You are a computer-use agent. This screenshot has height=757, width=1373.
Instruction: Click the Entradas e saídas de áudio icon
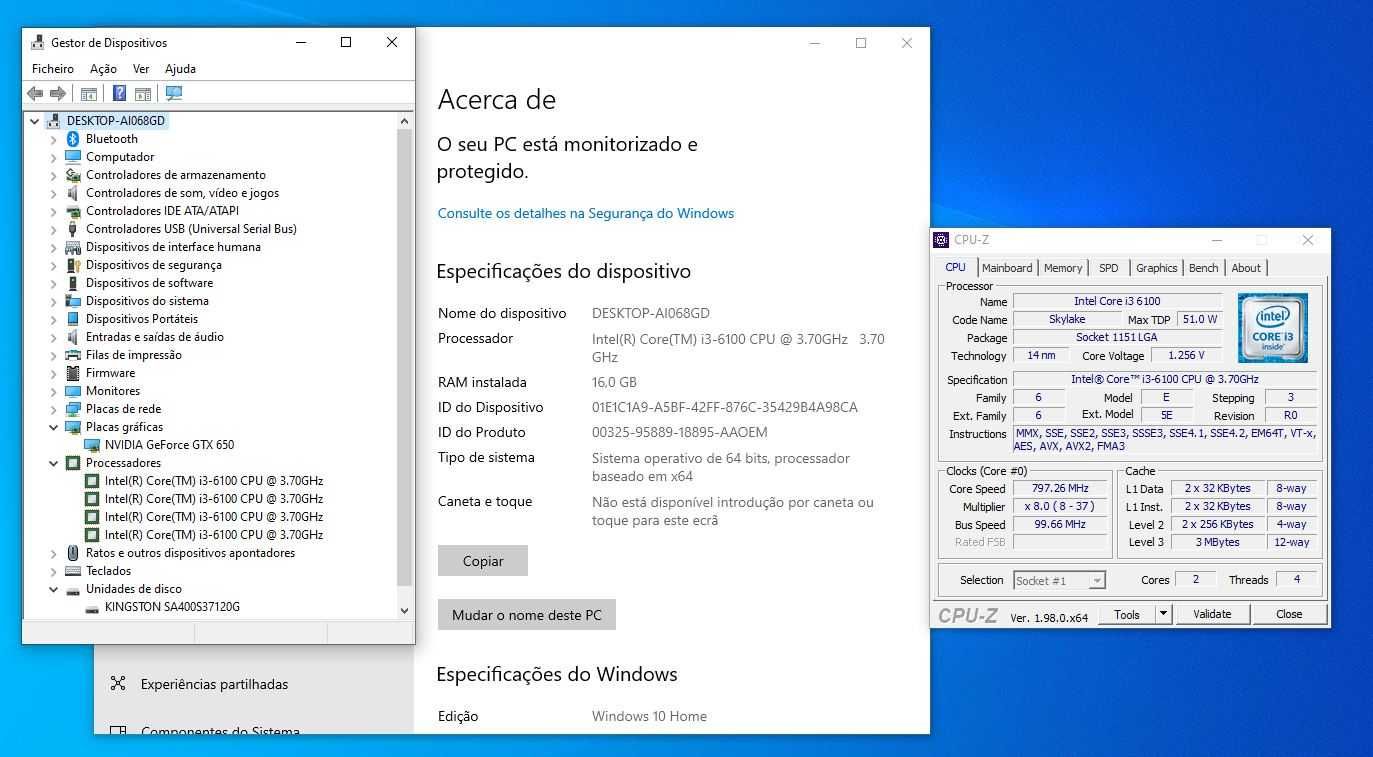pyautogui.click(x=73, y=337)
